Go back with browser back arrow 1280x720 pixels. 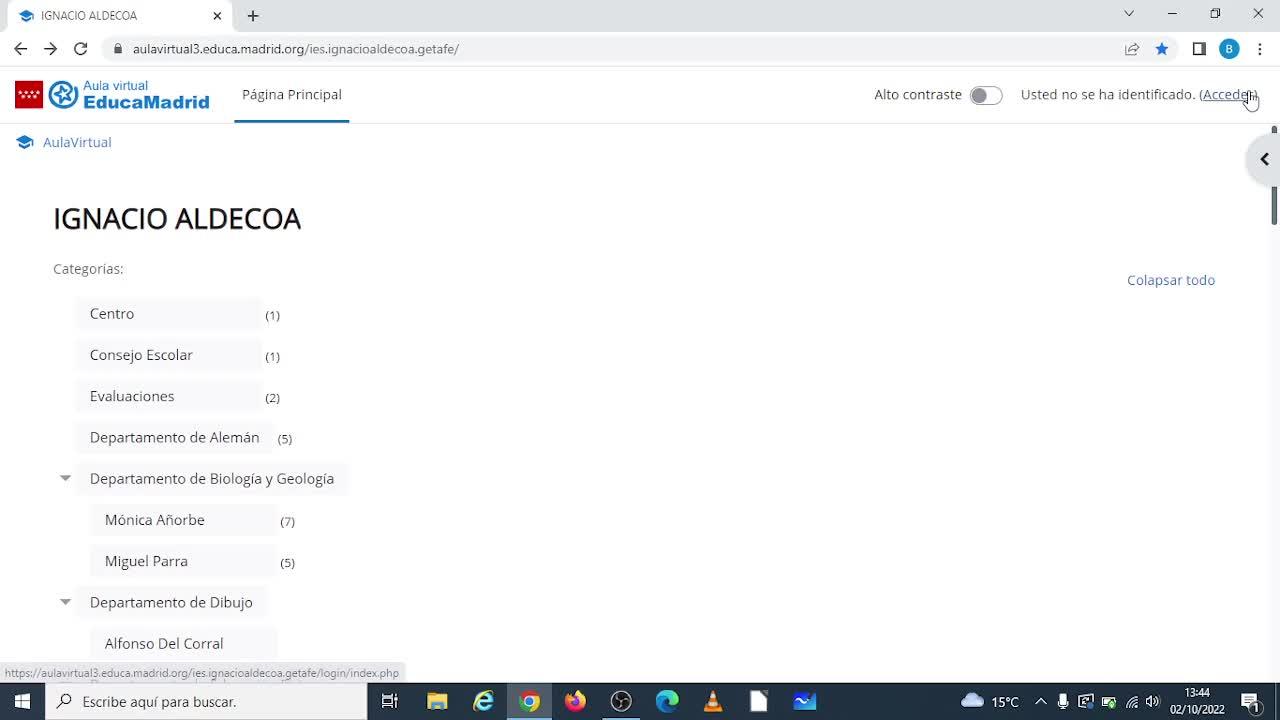coord(20,48)
